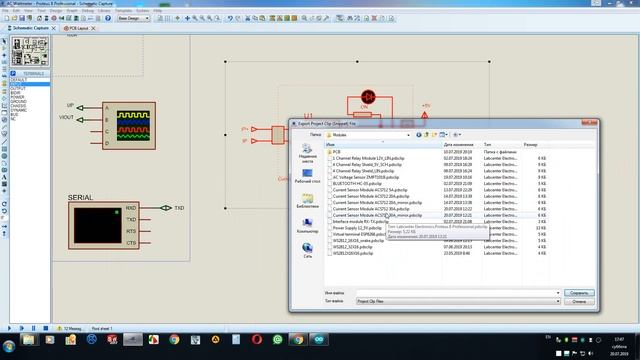The image size is (640, 360).
Task: Open the Library menu in the menu bar
Action: tap(104, 11)
